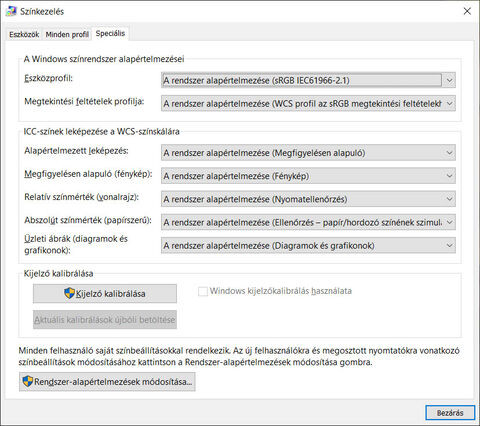Switch to the Eszközök tab
The height and width of the screenshot is (426, 480).
click(x=24, y=34)
